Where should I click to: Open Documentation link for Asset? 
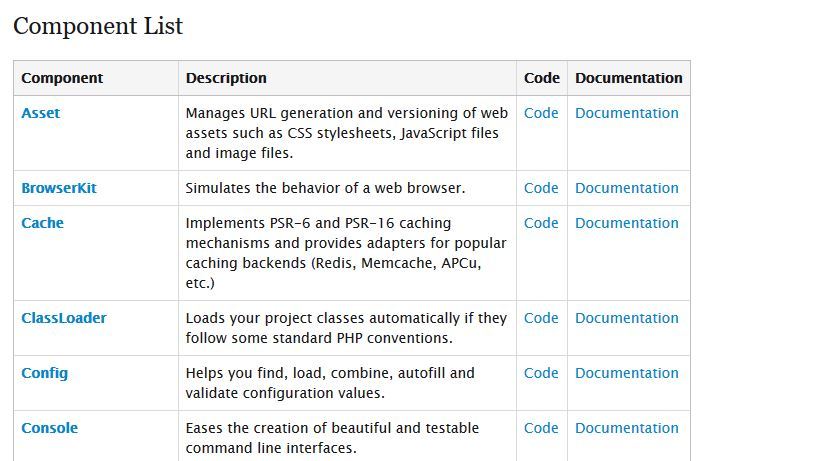[626, 113]
